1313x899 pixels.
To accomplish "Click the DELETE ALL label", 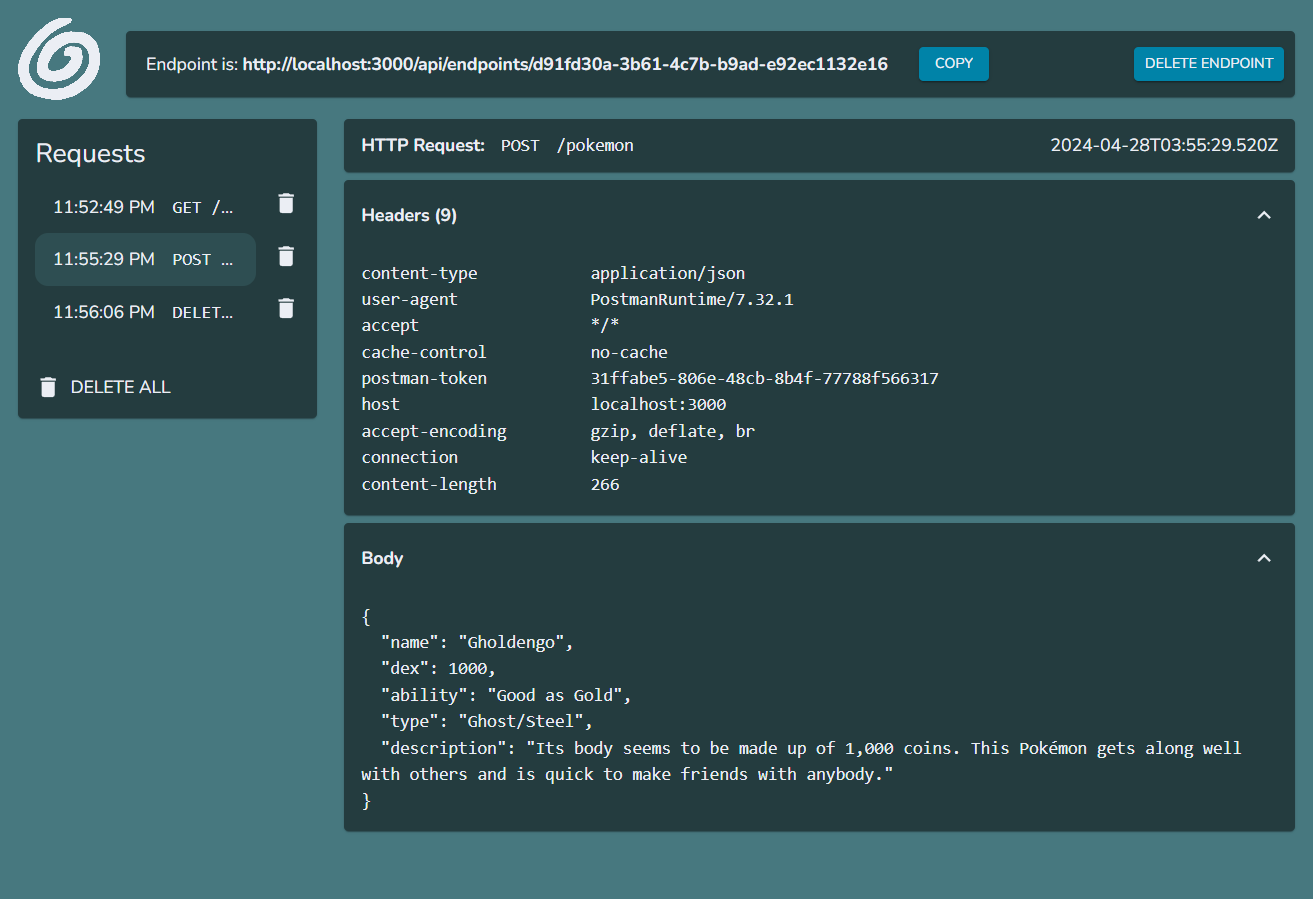I will point(120,387).
